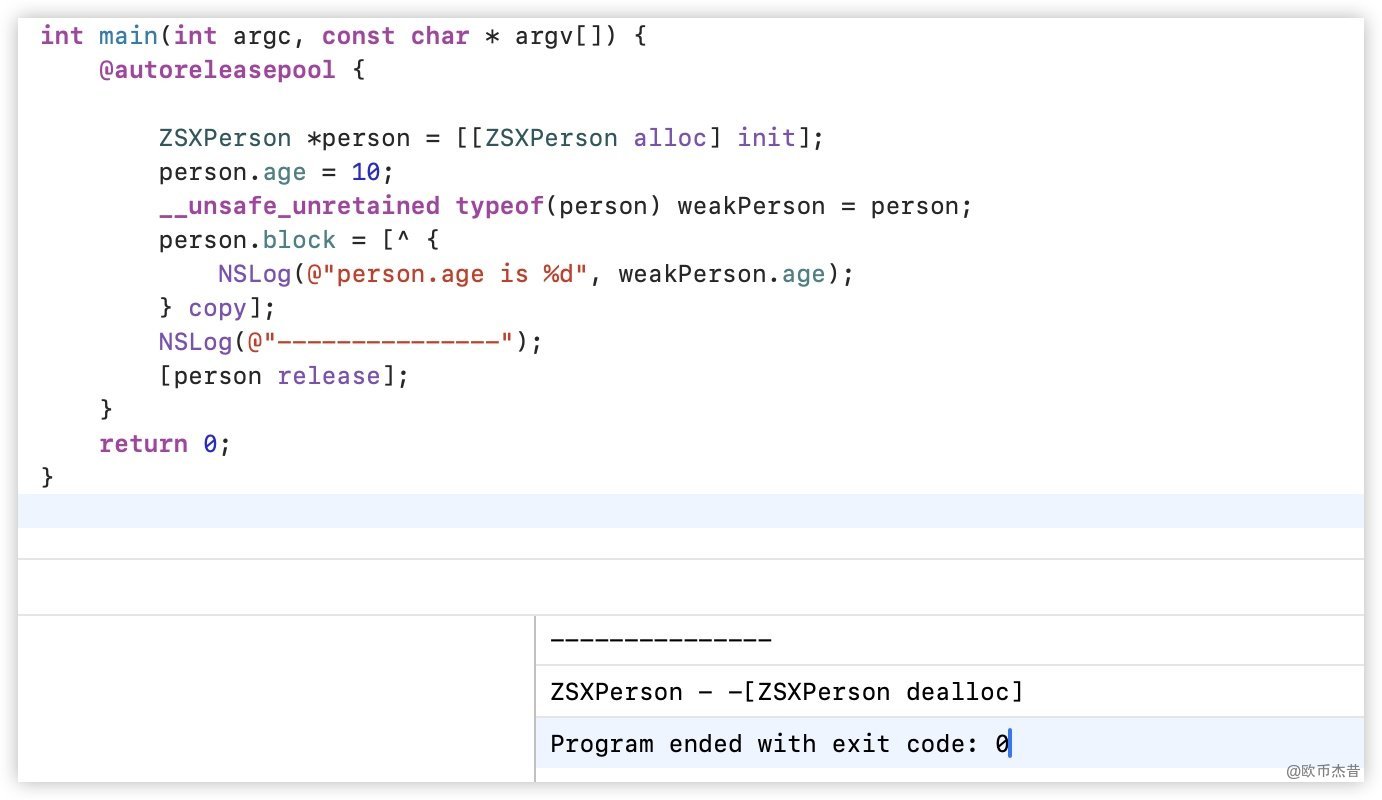Click the typeof keyword
The height and width of the screenshot is (800, 1382).
(x=500, y=206)
